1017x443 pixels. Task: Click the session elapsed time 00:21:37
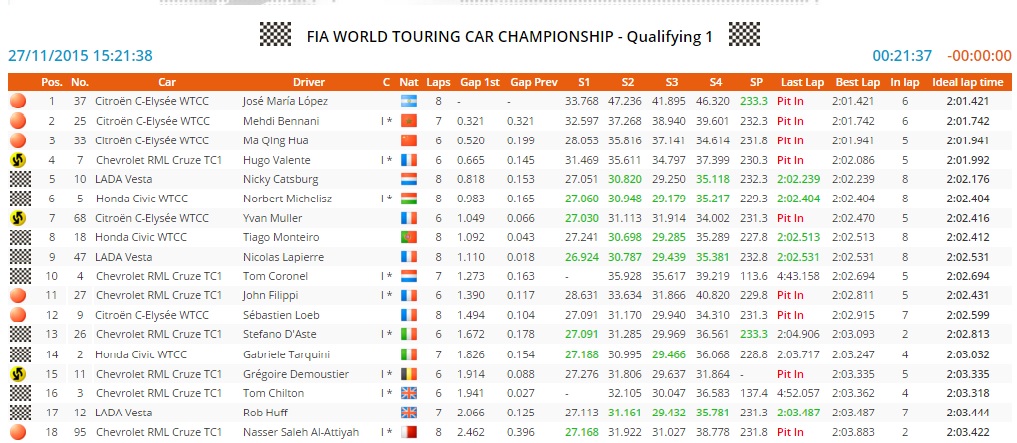(902, 56)
